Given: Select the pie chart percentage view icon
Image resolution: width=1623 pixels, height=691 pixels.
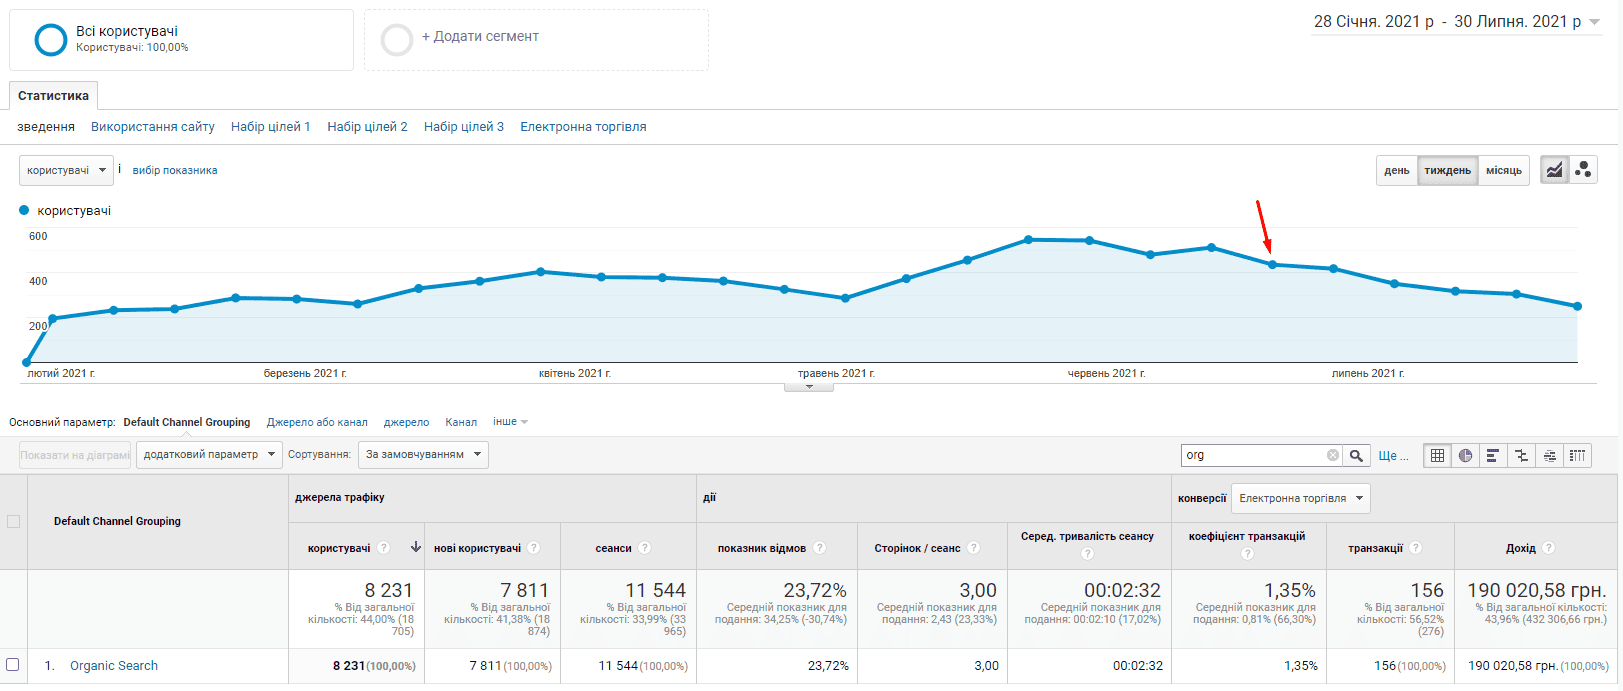Looking at the screenshot, I should point(1465,455).
